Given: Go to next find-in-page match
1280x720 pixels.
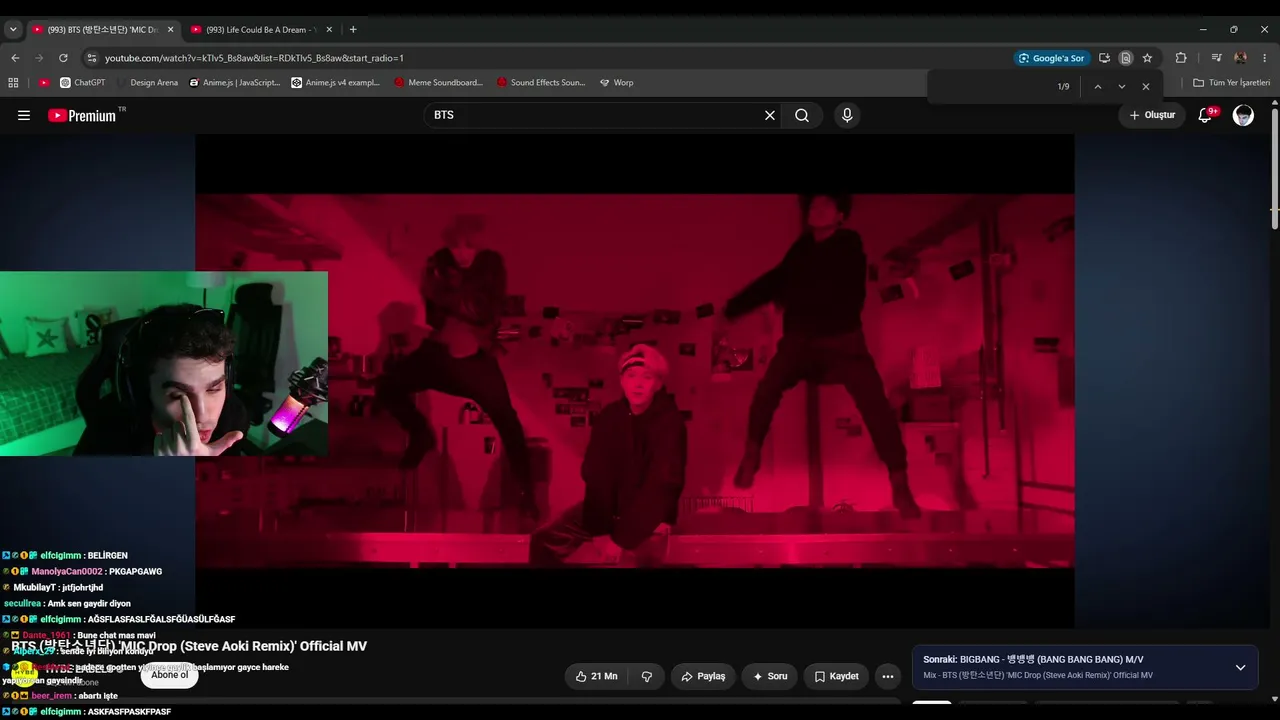Looking at the screenshot, I should [1121, 87].
